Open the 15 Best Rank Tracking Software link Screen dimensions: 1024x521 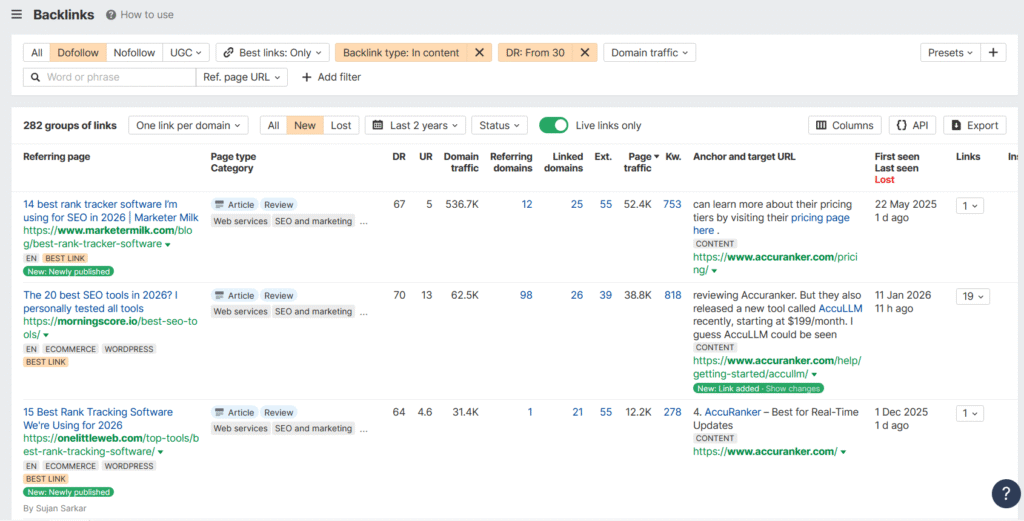[x=98, y=418]
